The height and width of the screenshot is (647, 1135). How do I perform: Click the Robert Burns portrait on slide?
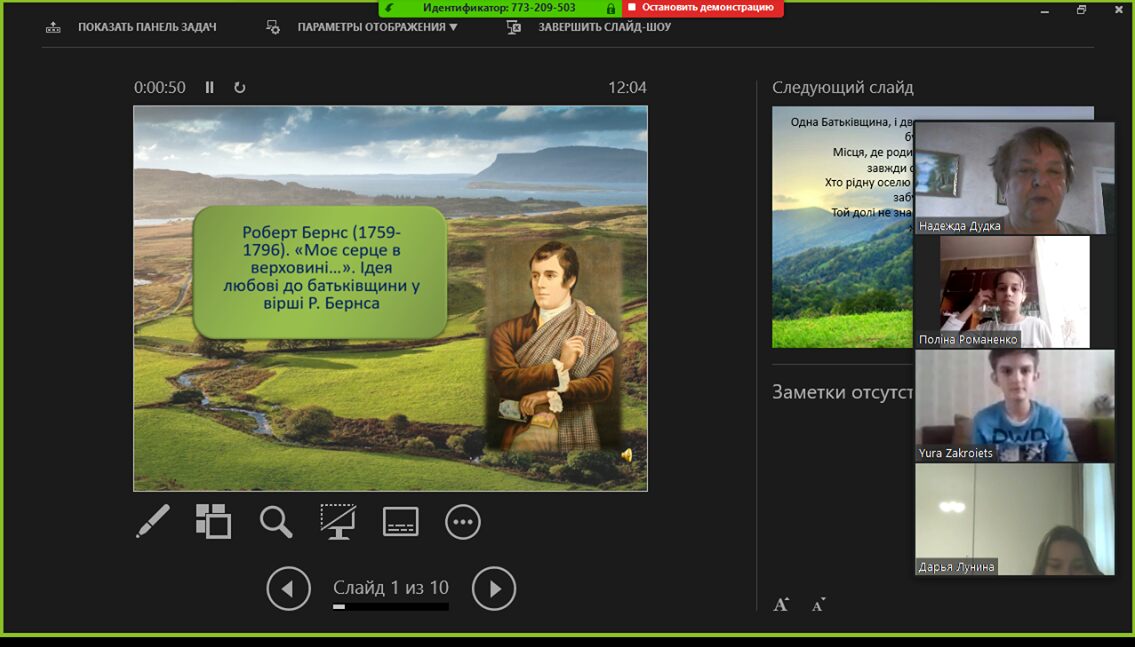(554, 346)
